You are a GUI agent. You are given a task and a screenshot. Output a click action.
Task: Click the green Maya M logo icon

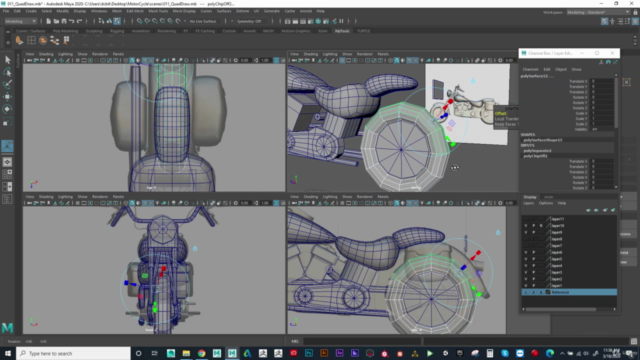click(x=7, y=327)
